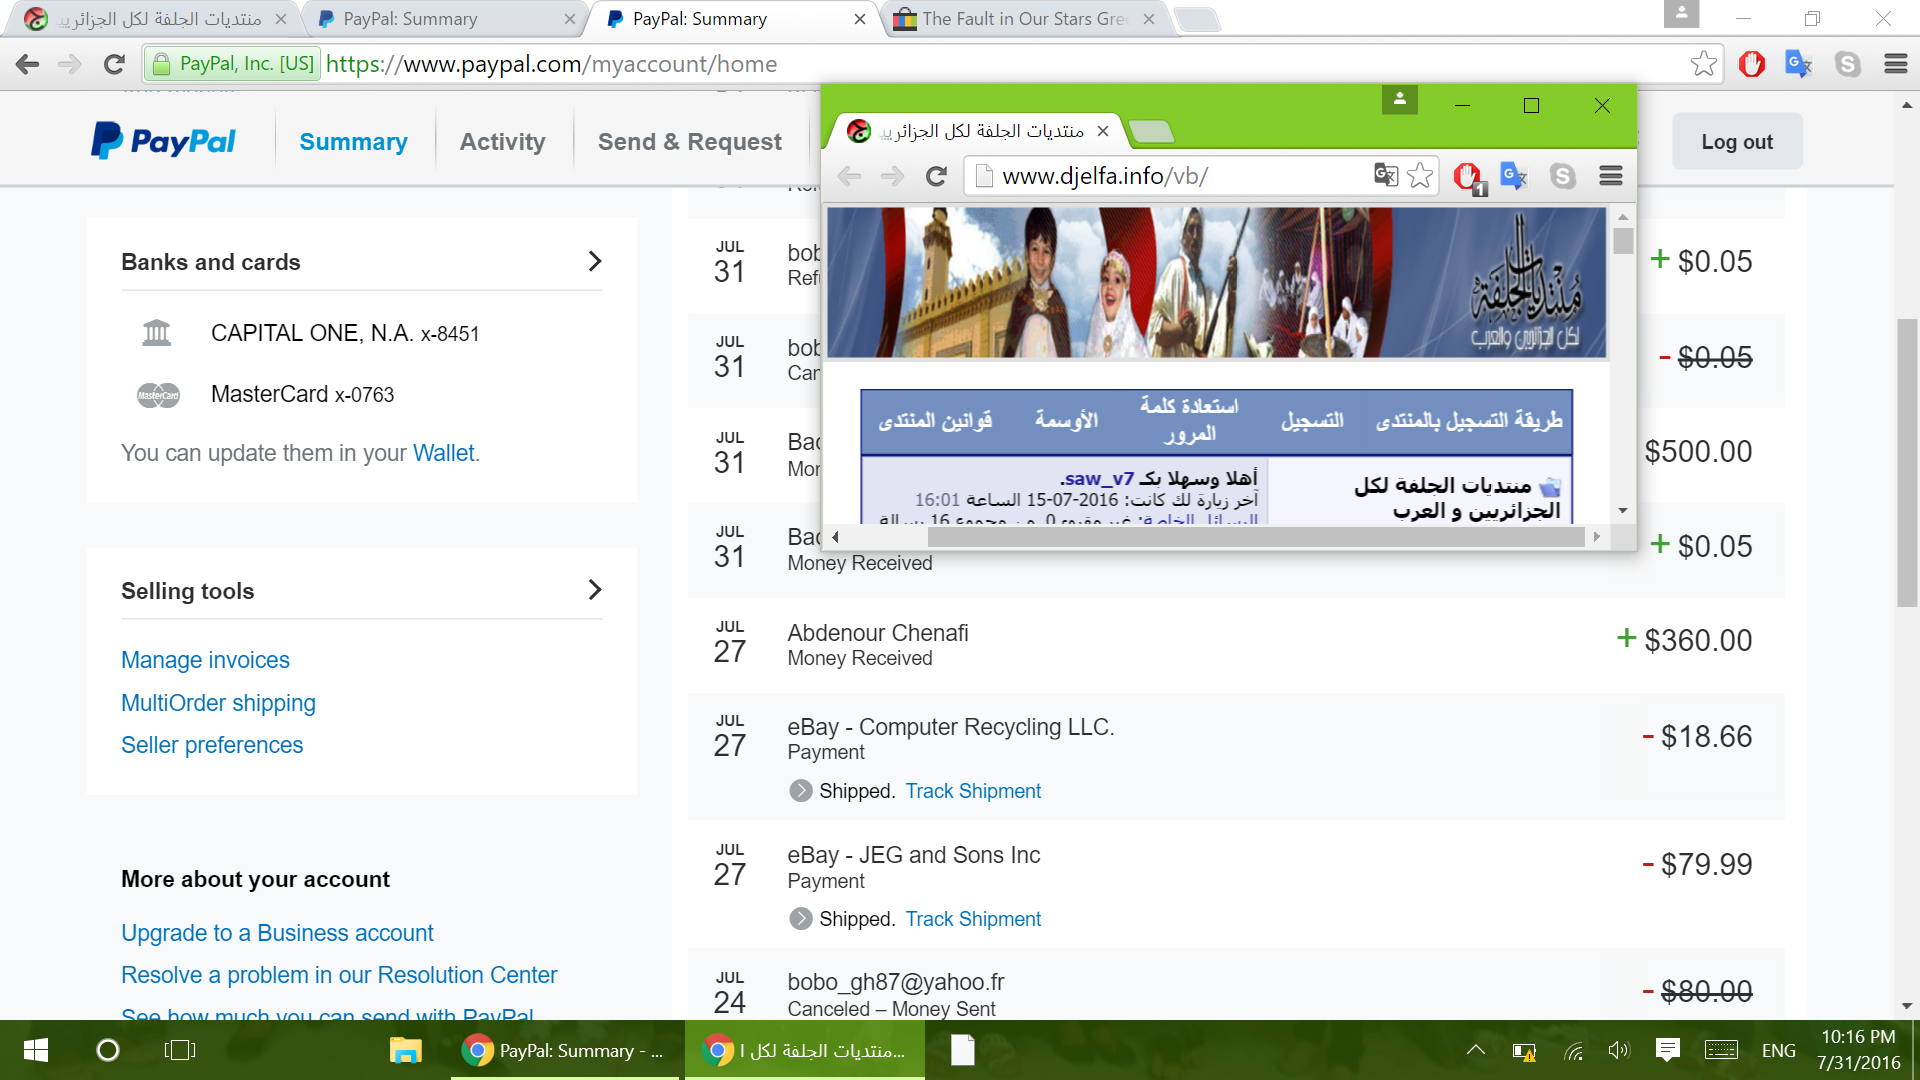Click PayPal page vertical scrollbar thumb
The width and height of the screenshot is (1920, 1080).
click(1907, 463)
